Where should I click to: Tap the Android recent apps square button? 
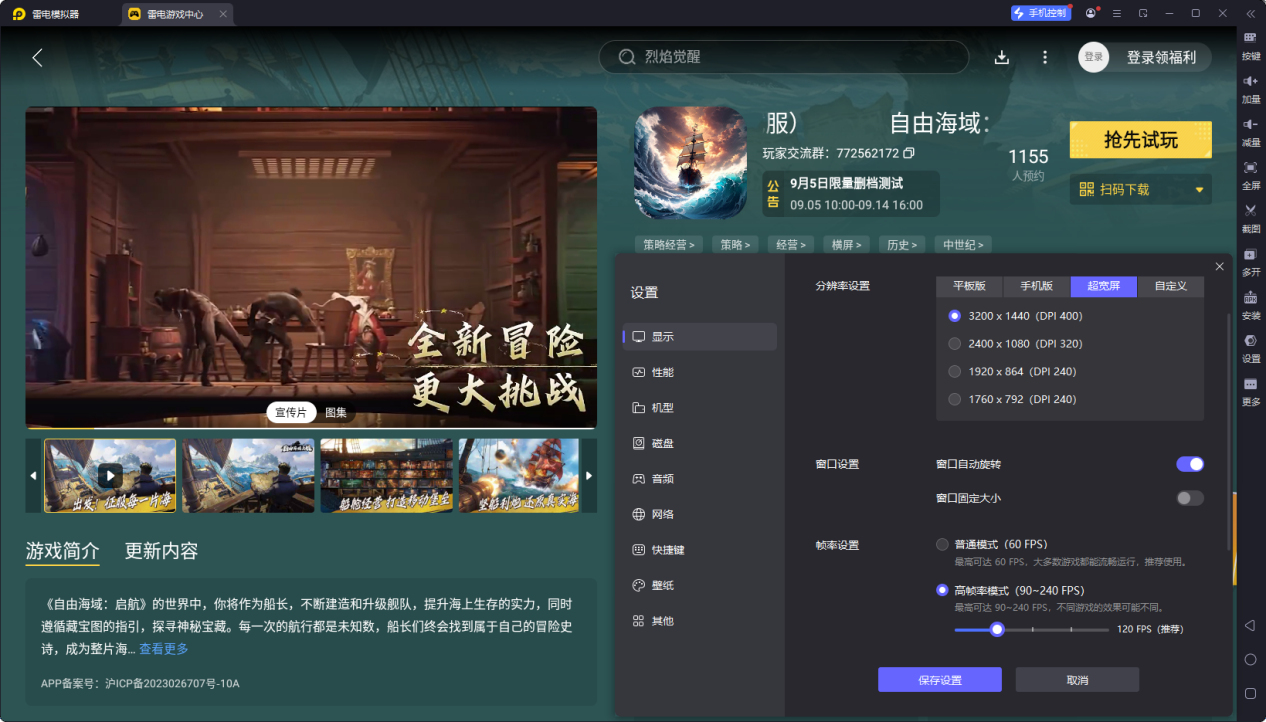[1250, 693]
